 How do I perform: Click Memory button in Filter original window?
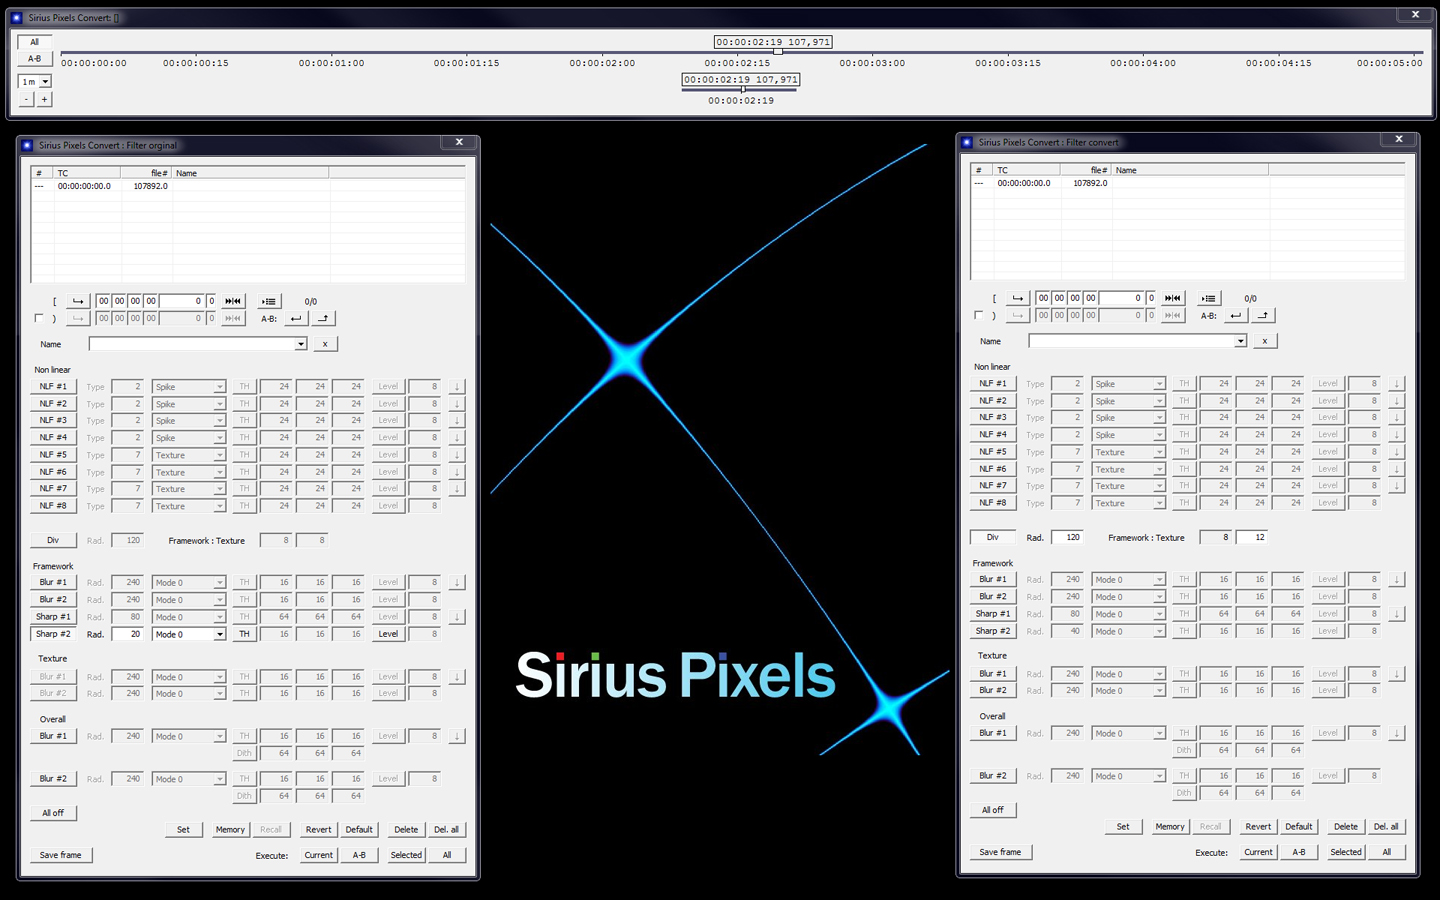click(230, 830)
